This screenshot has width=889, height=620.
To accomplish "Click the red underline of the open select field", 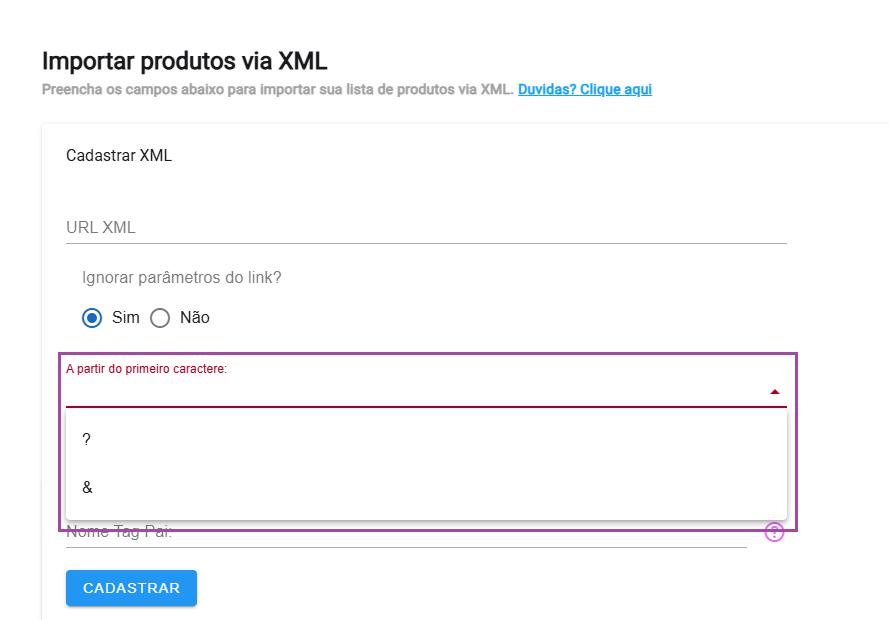I will click(x=426, y=407).
